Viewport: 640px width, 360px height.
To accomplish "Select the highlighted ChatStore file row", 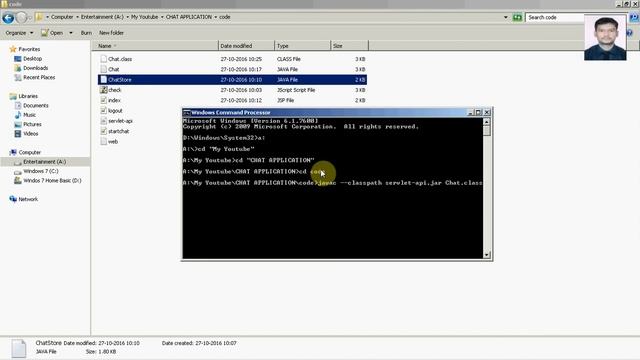I will click(232, 80).
